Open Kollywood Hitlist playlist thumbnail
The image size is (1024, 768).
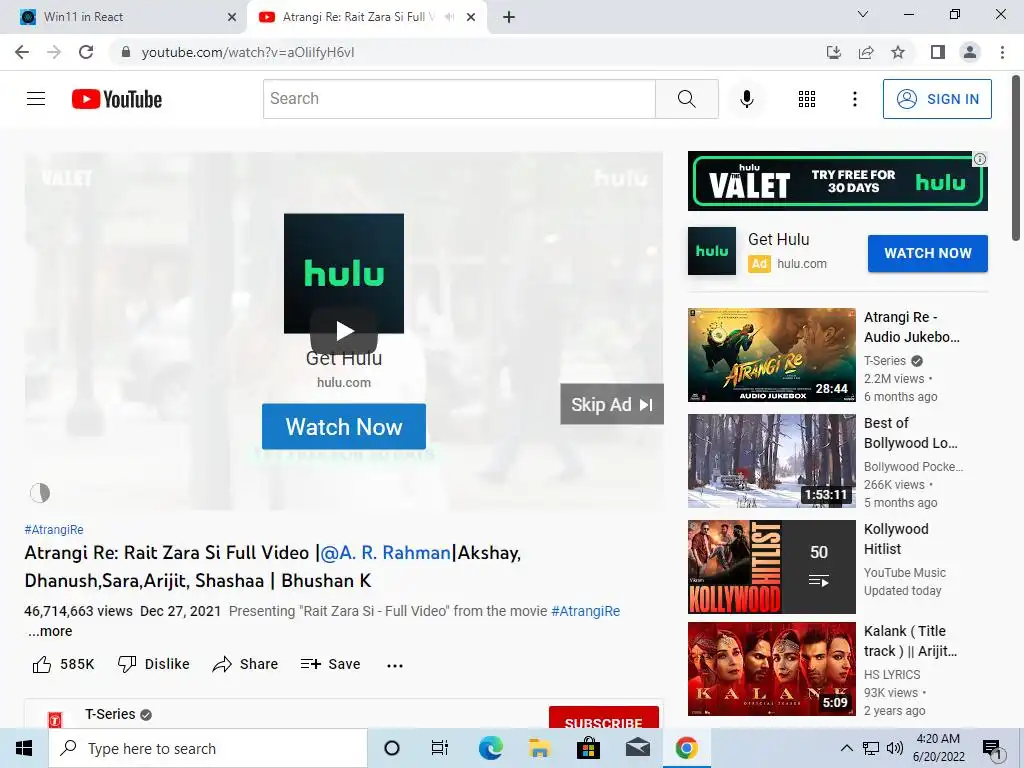[771, 567]
